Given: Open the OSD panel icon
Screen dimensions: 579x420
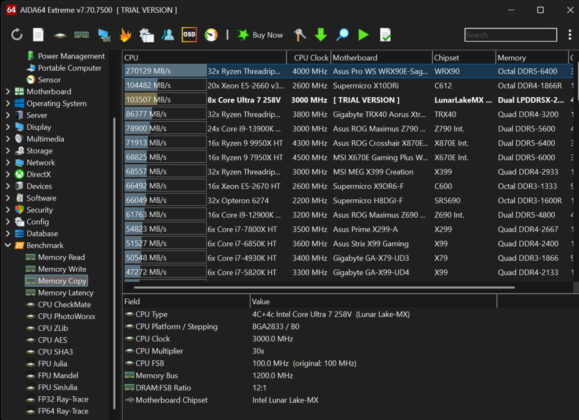Looking at the screenshot, I should tap(189, 35).
